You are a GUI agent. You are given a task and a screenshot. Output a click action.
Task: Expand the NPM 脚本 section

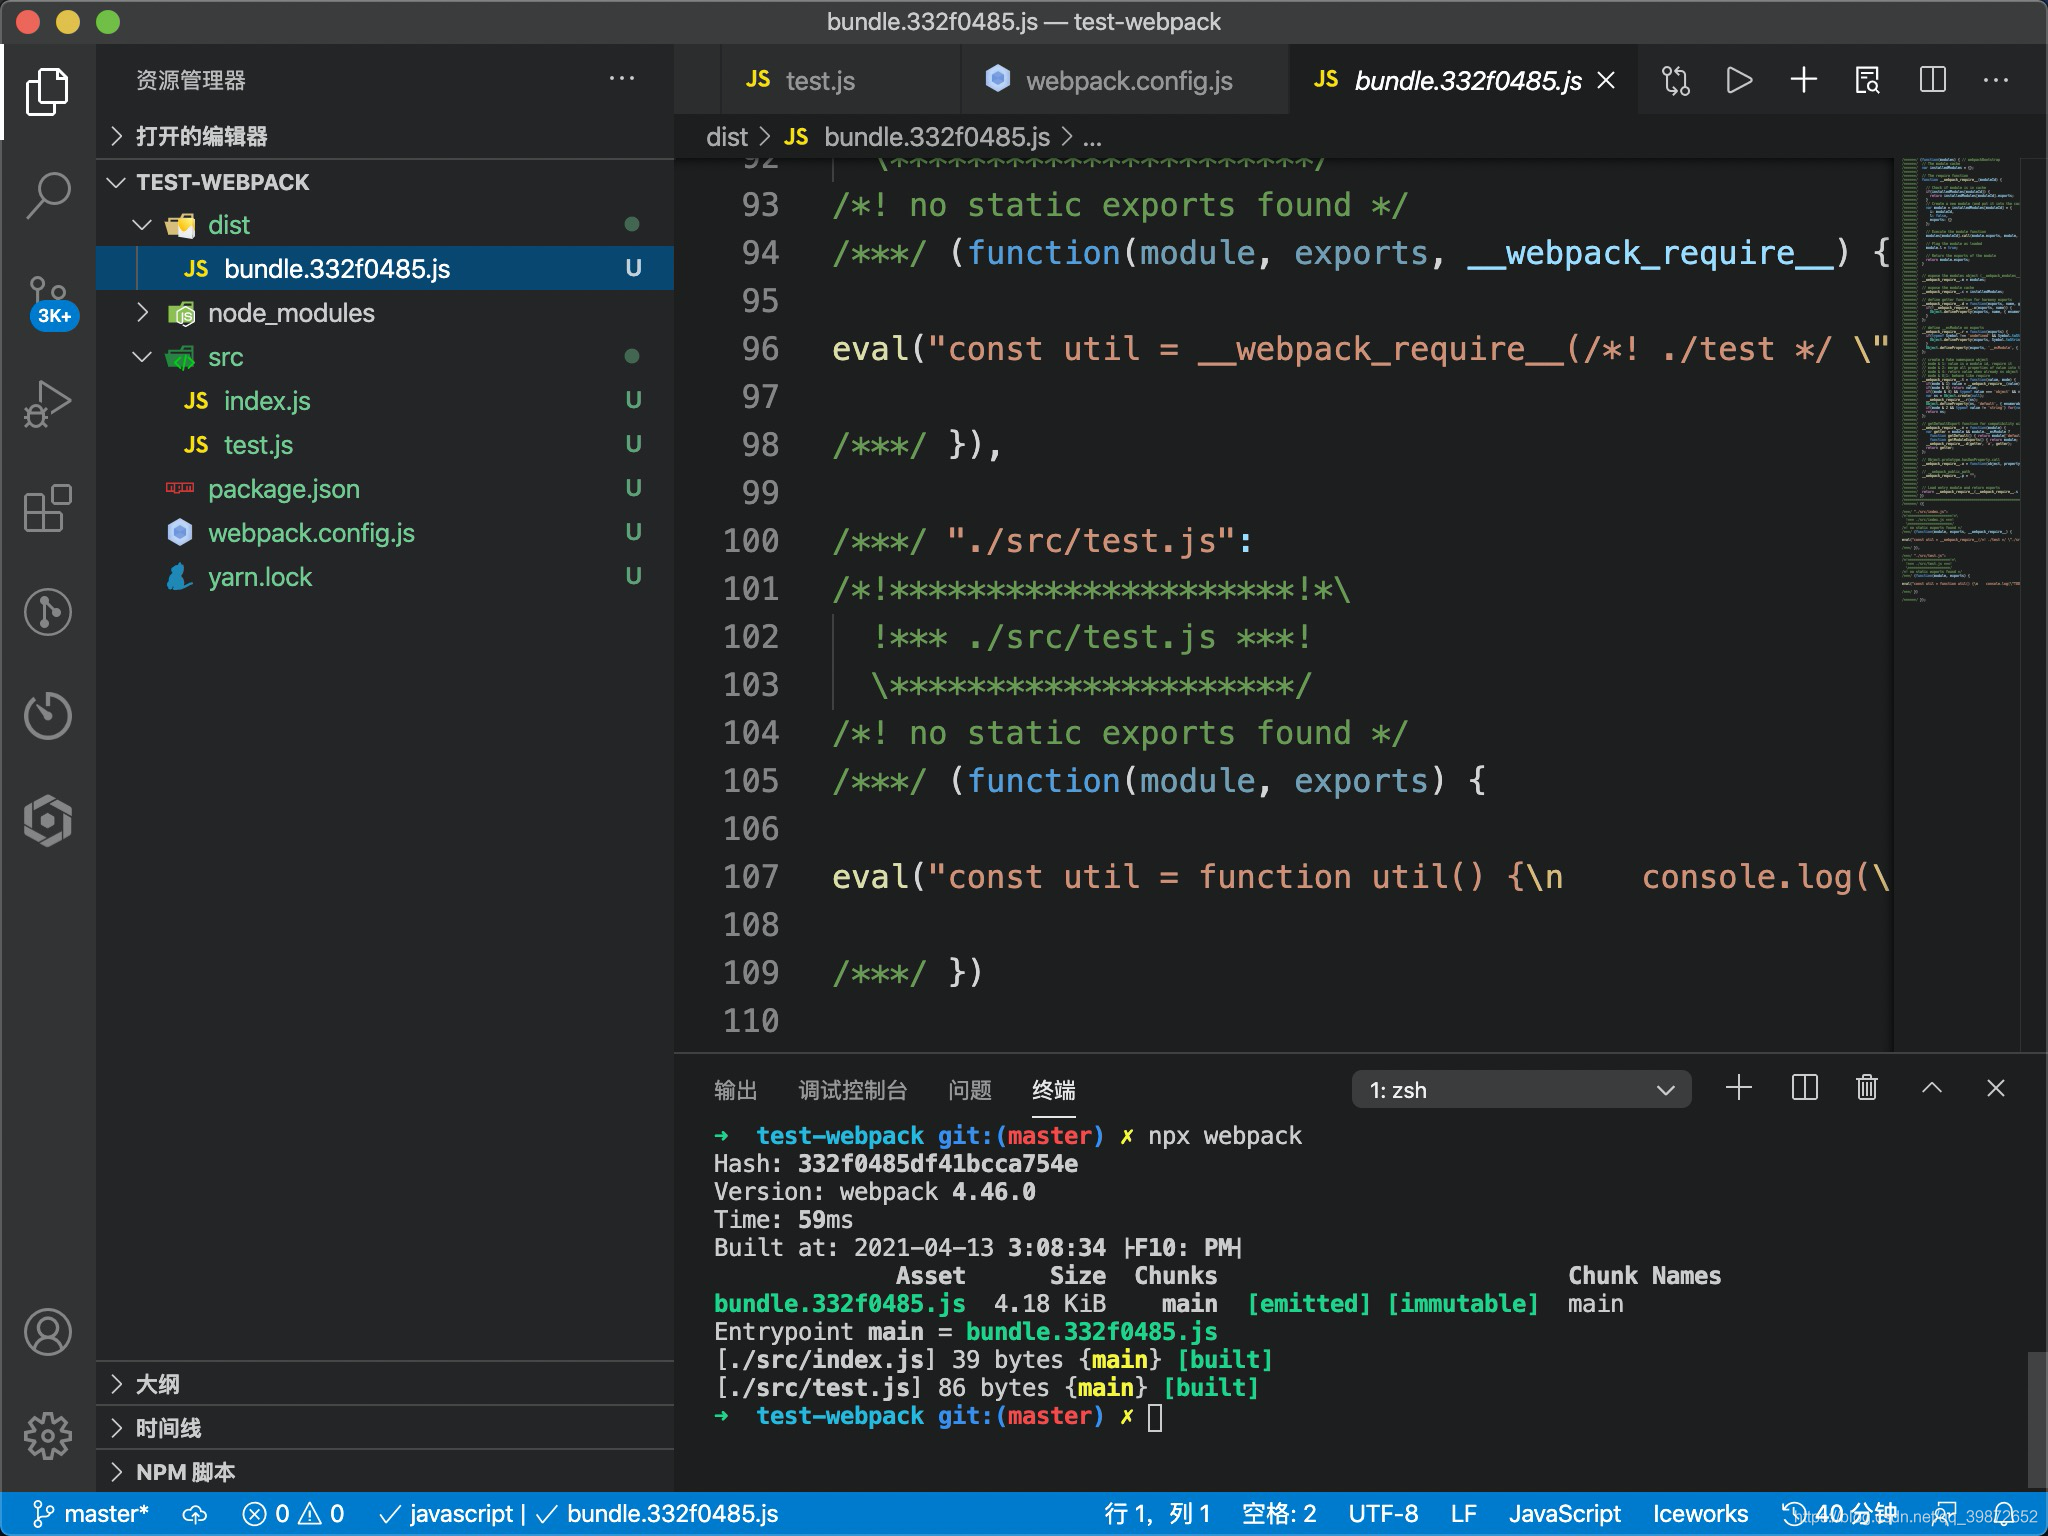pos(385,1472)
